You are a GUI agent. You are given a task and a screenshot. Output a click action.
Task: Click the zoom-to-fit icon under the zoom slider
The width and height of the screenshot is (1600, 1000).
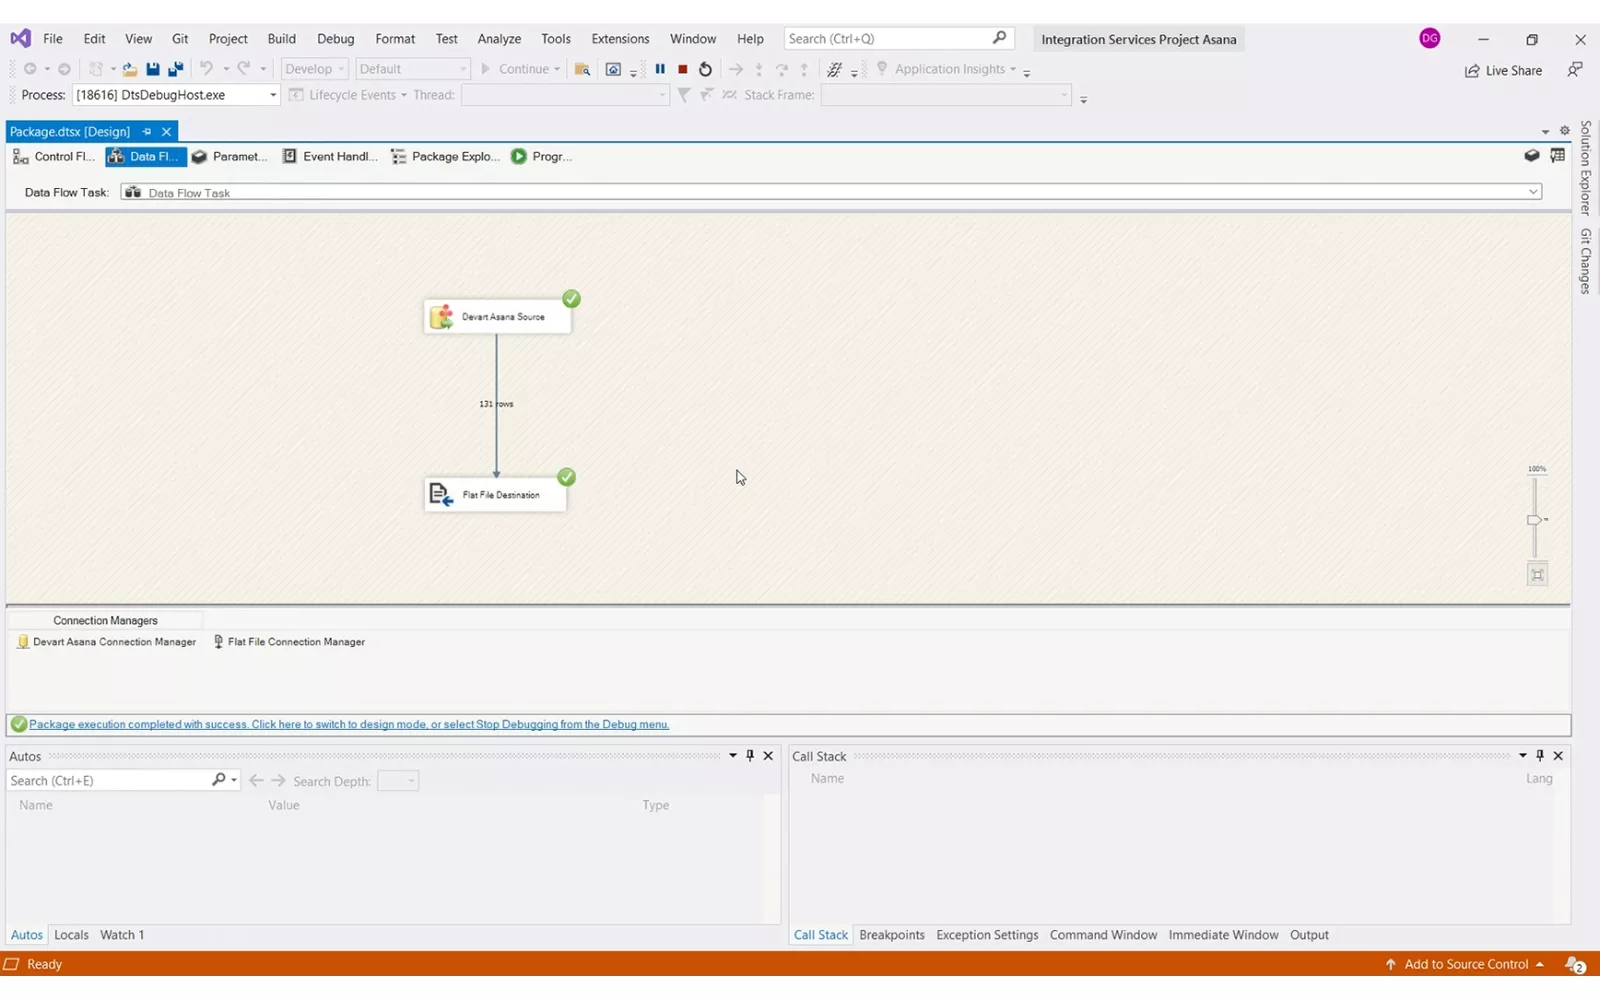(1537, 575)
